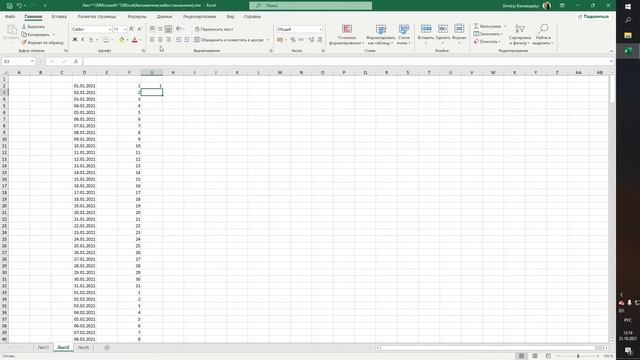Viewport: 640px width, 360px height.
Task: Increase font size with the large A icon
Action: 131,29
